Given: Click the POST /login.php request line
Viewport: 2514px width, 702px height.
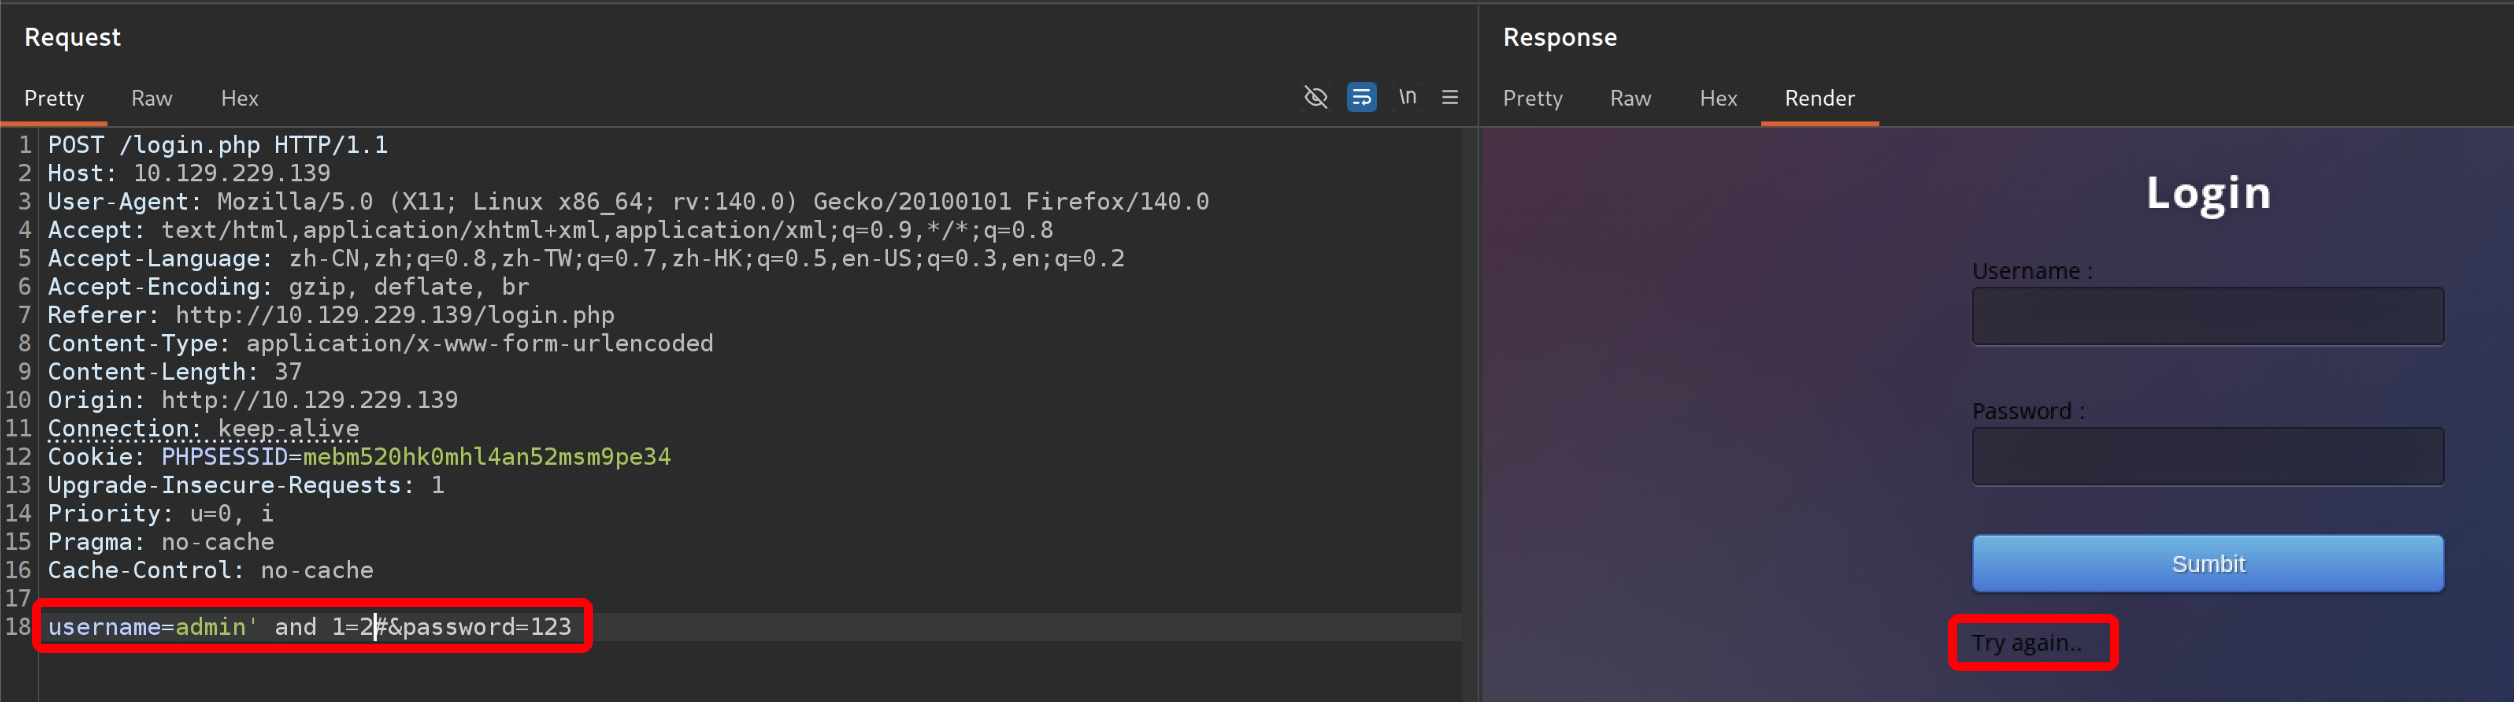Looking at the screenshot, I should pos(218,145).
